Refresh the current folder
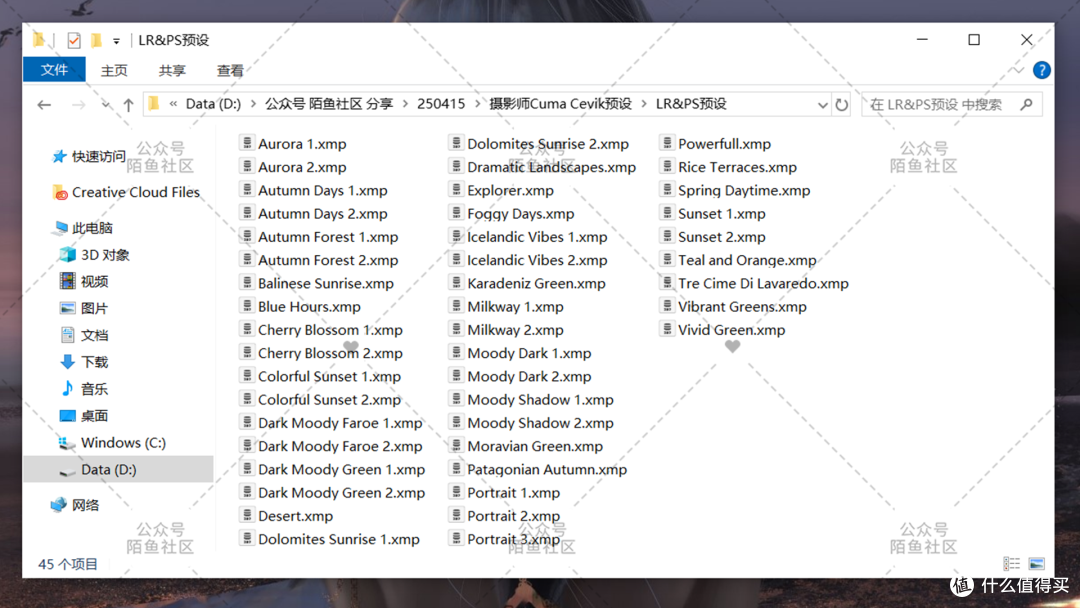Viewport: 1080px width, 608px height. pos(842,105)
